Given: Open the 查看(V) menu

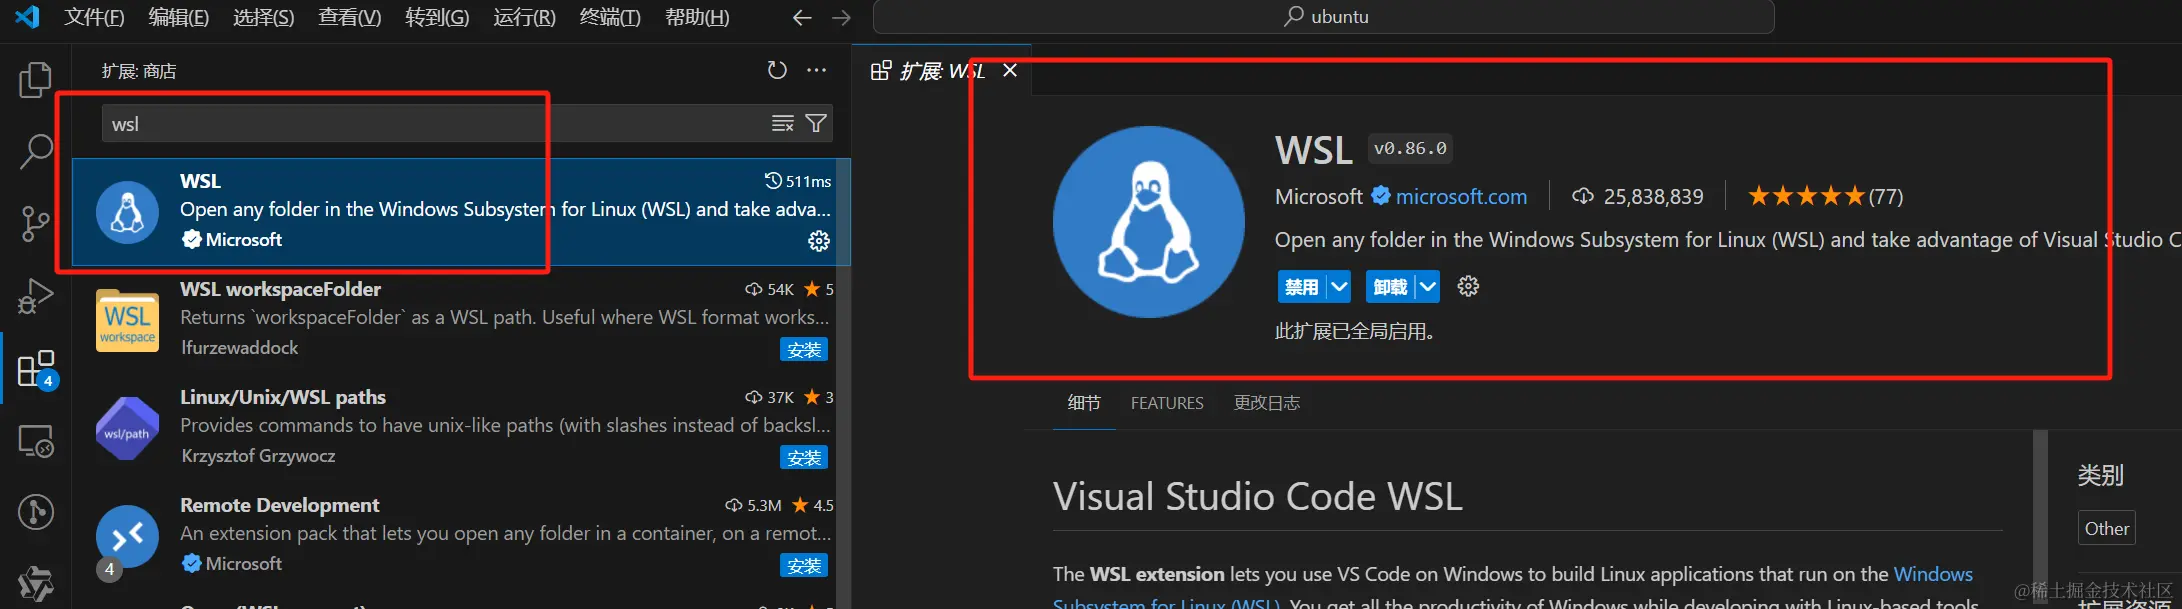Looking at the screenshot, I should point(350,17).
